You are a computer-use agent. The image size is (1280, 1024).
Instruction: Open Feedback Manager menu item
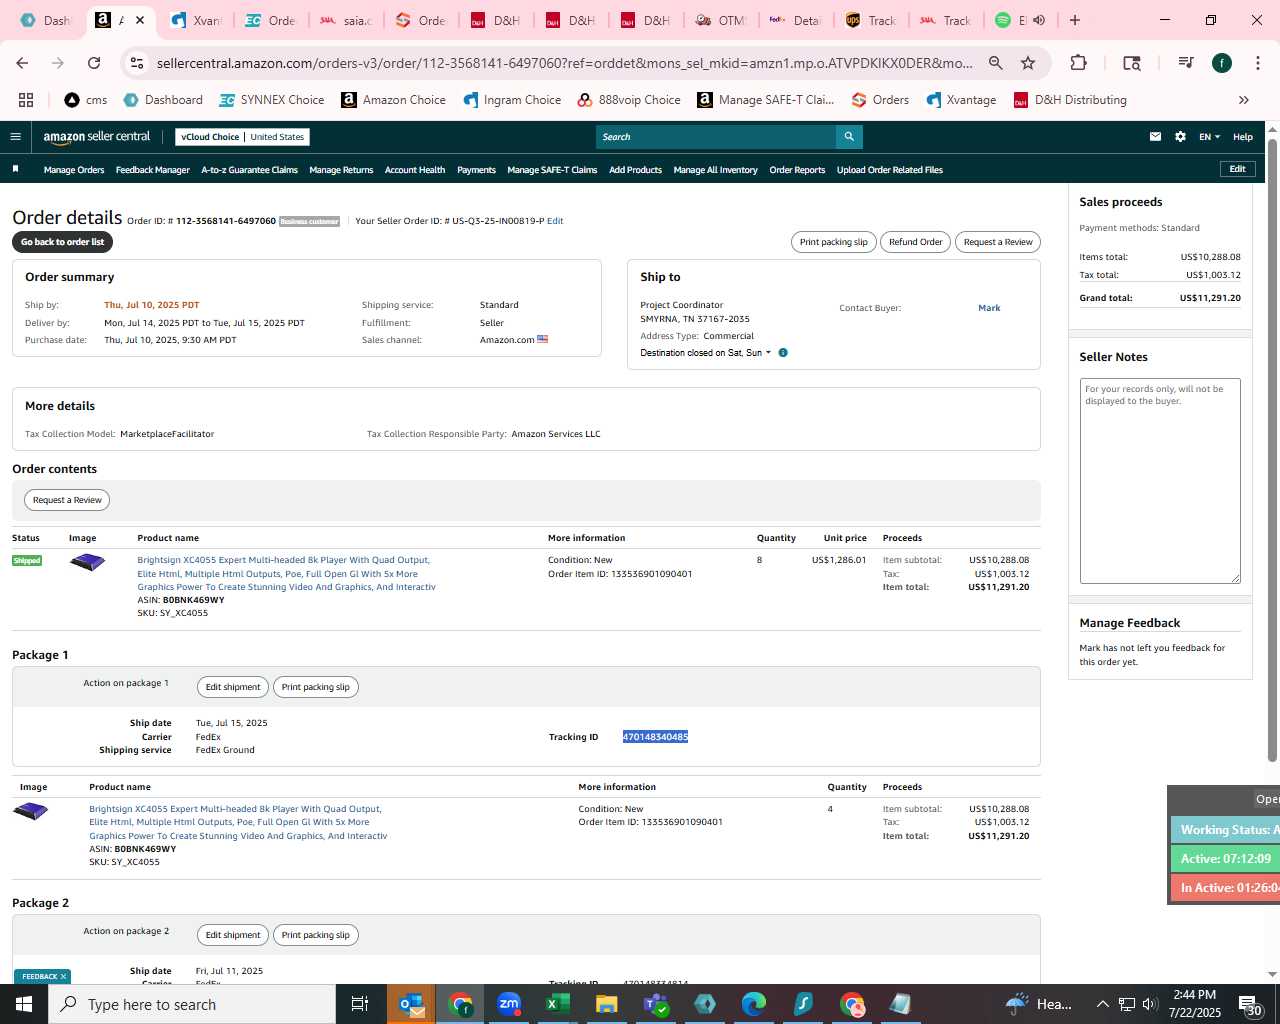[x=153, y=170]
